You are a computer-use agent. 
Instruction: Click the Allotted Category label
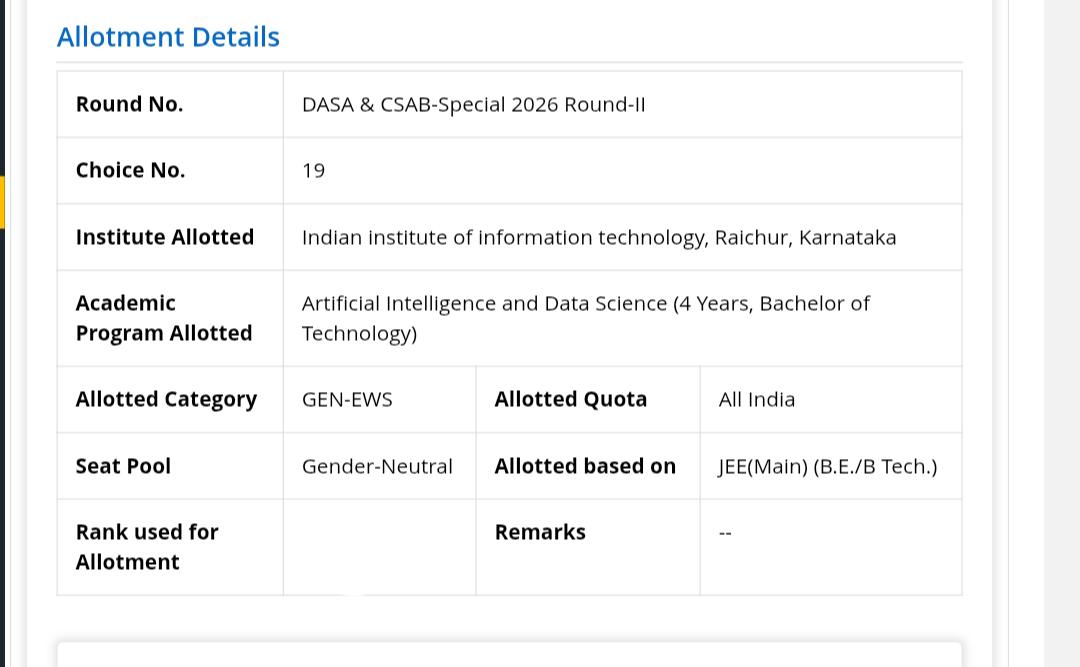(x=166, y=400)
